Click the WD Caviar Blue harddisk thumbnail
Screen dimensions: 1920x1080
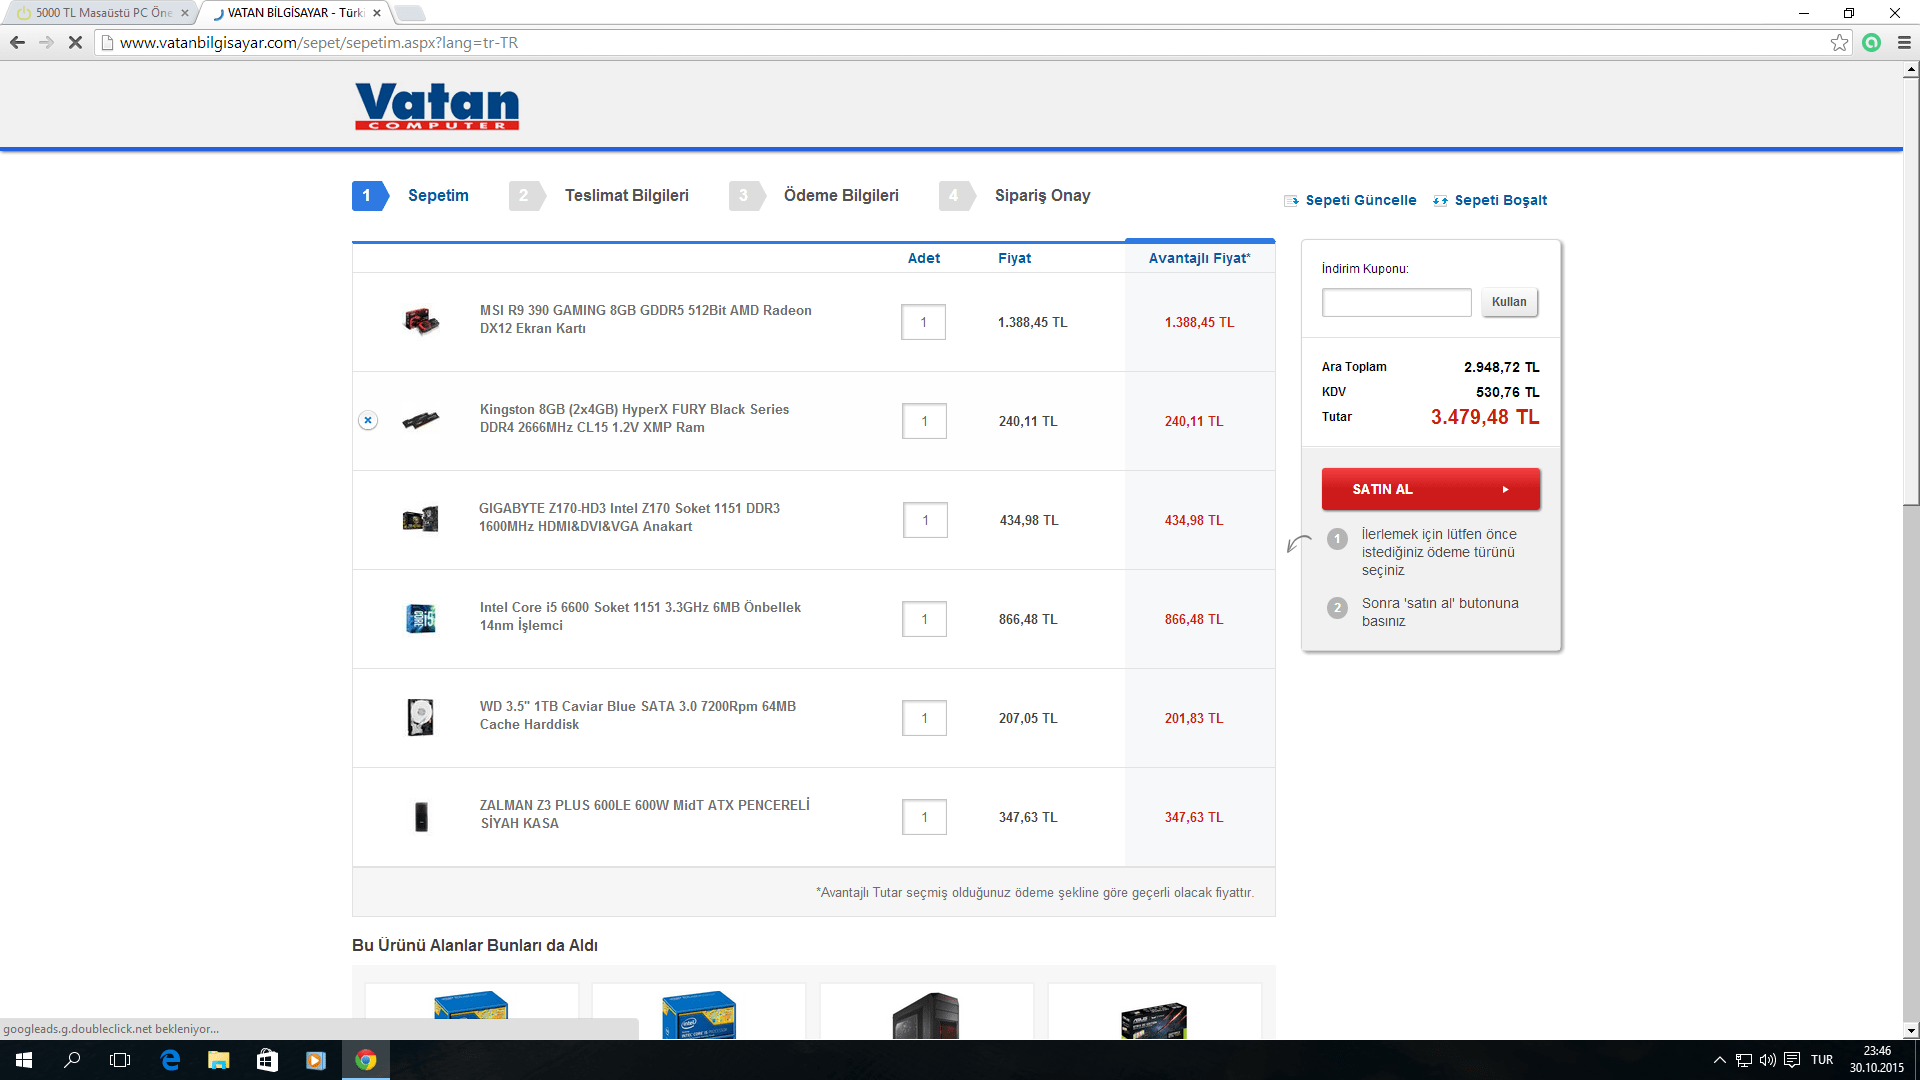(421, 717)
